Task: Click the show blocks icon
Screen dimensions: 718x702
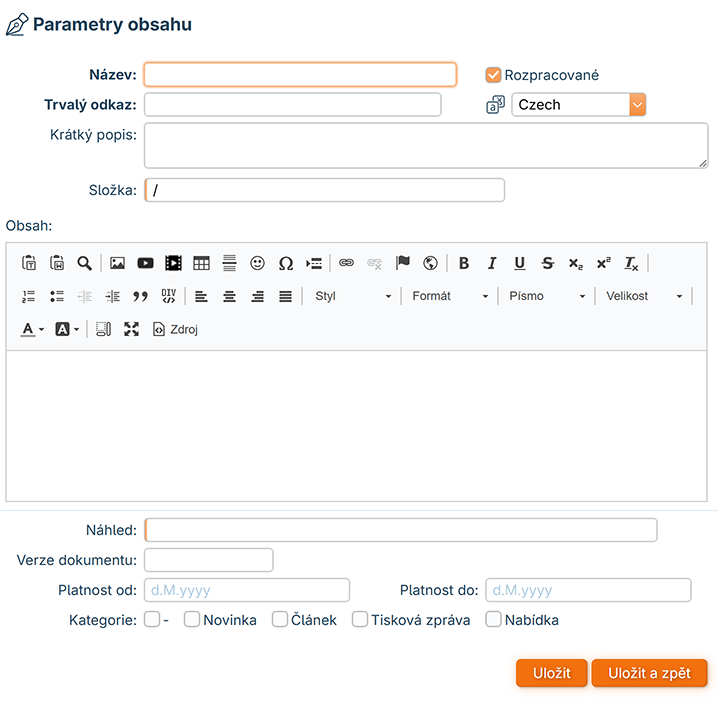Action: click(103, 329)
